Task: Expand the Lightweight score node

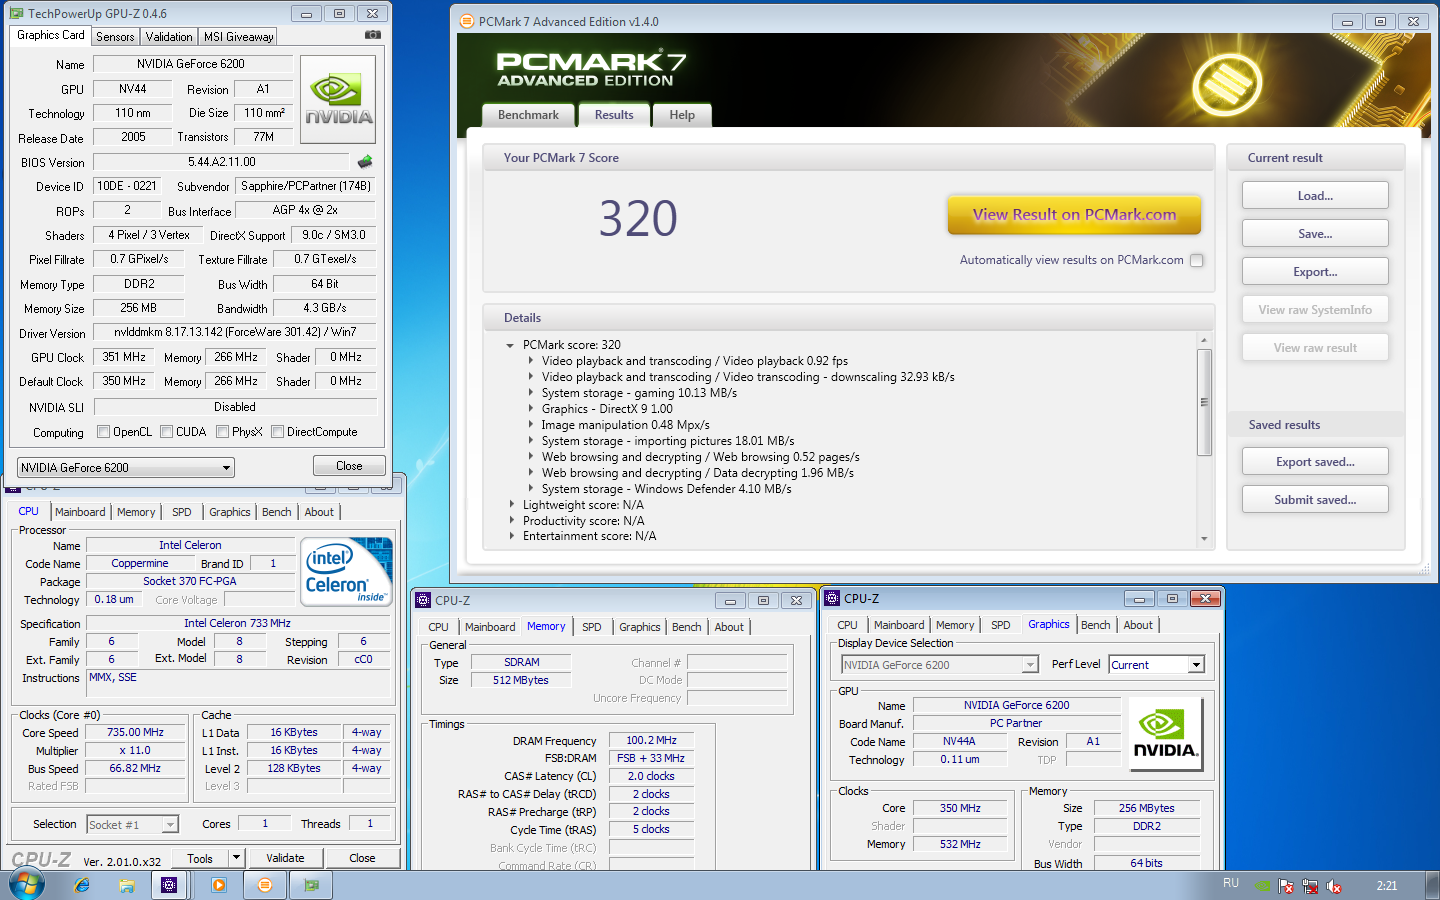Action: pyautogui.click(x=511, y=505)
